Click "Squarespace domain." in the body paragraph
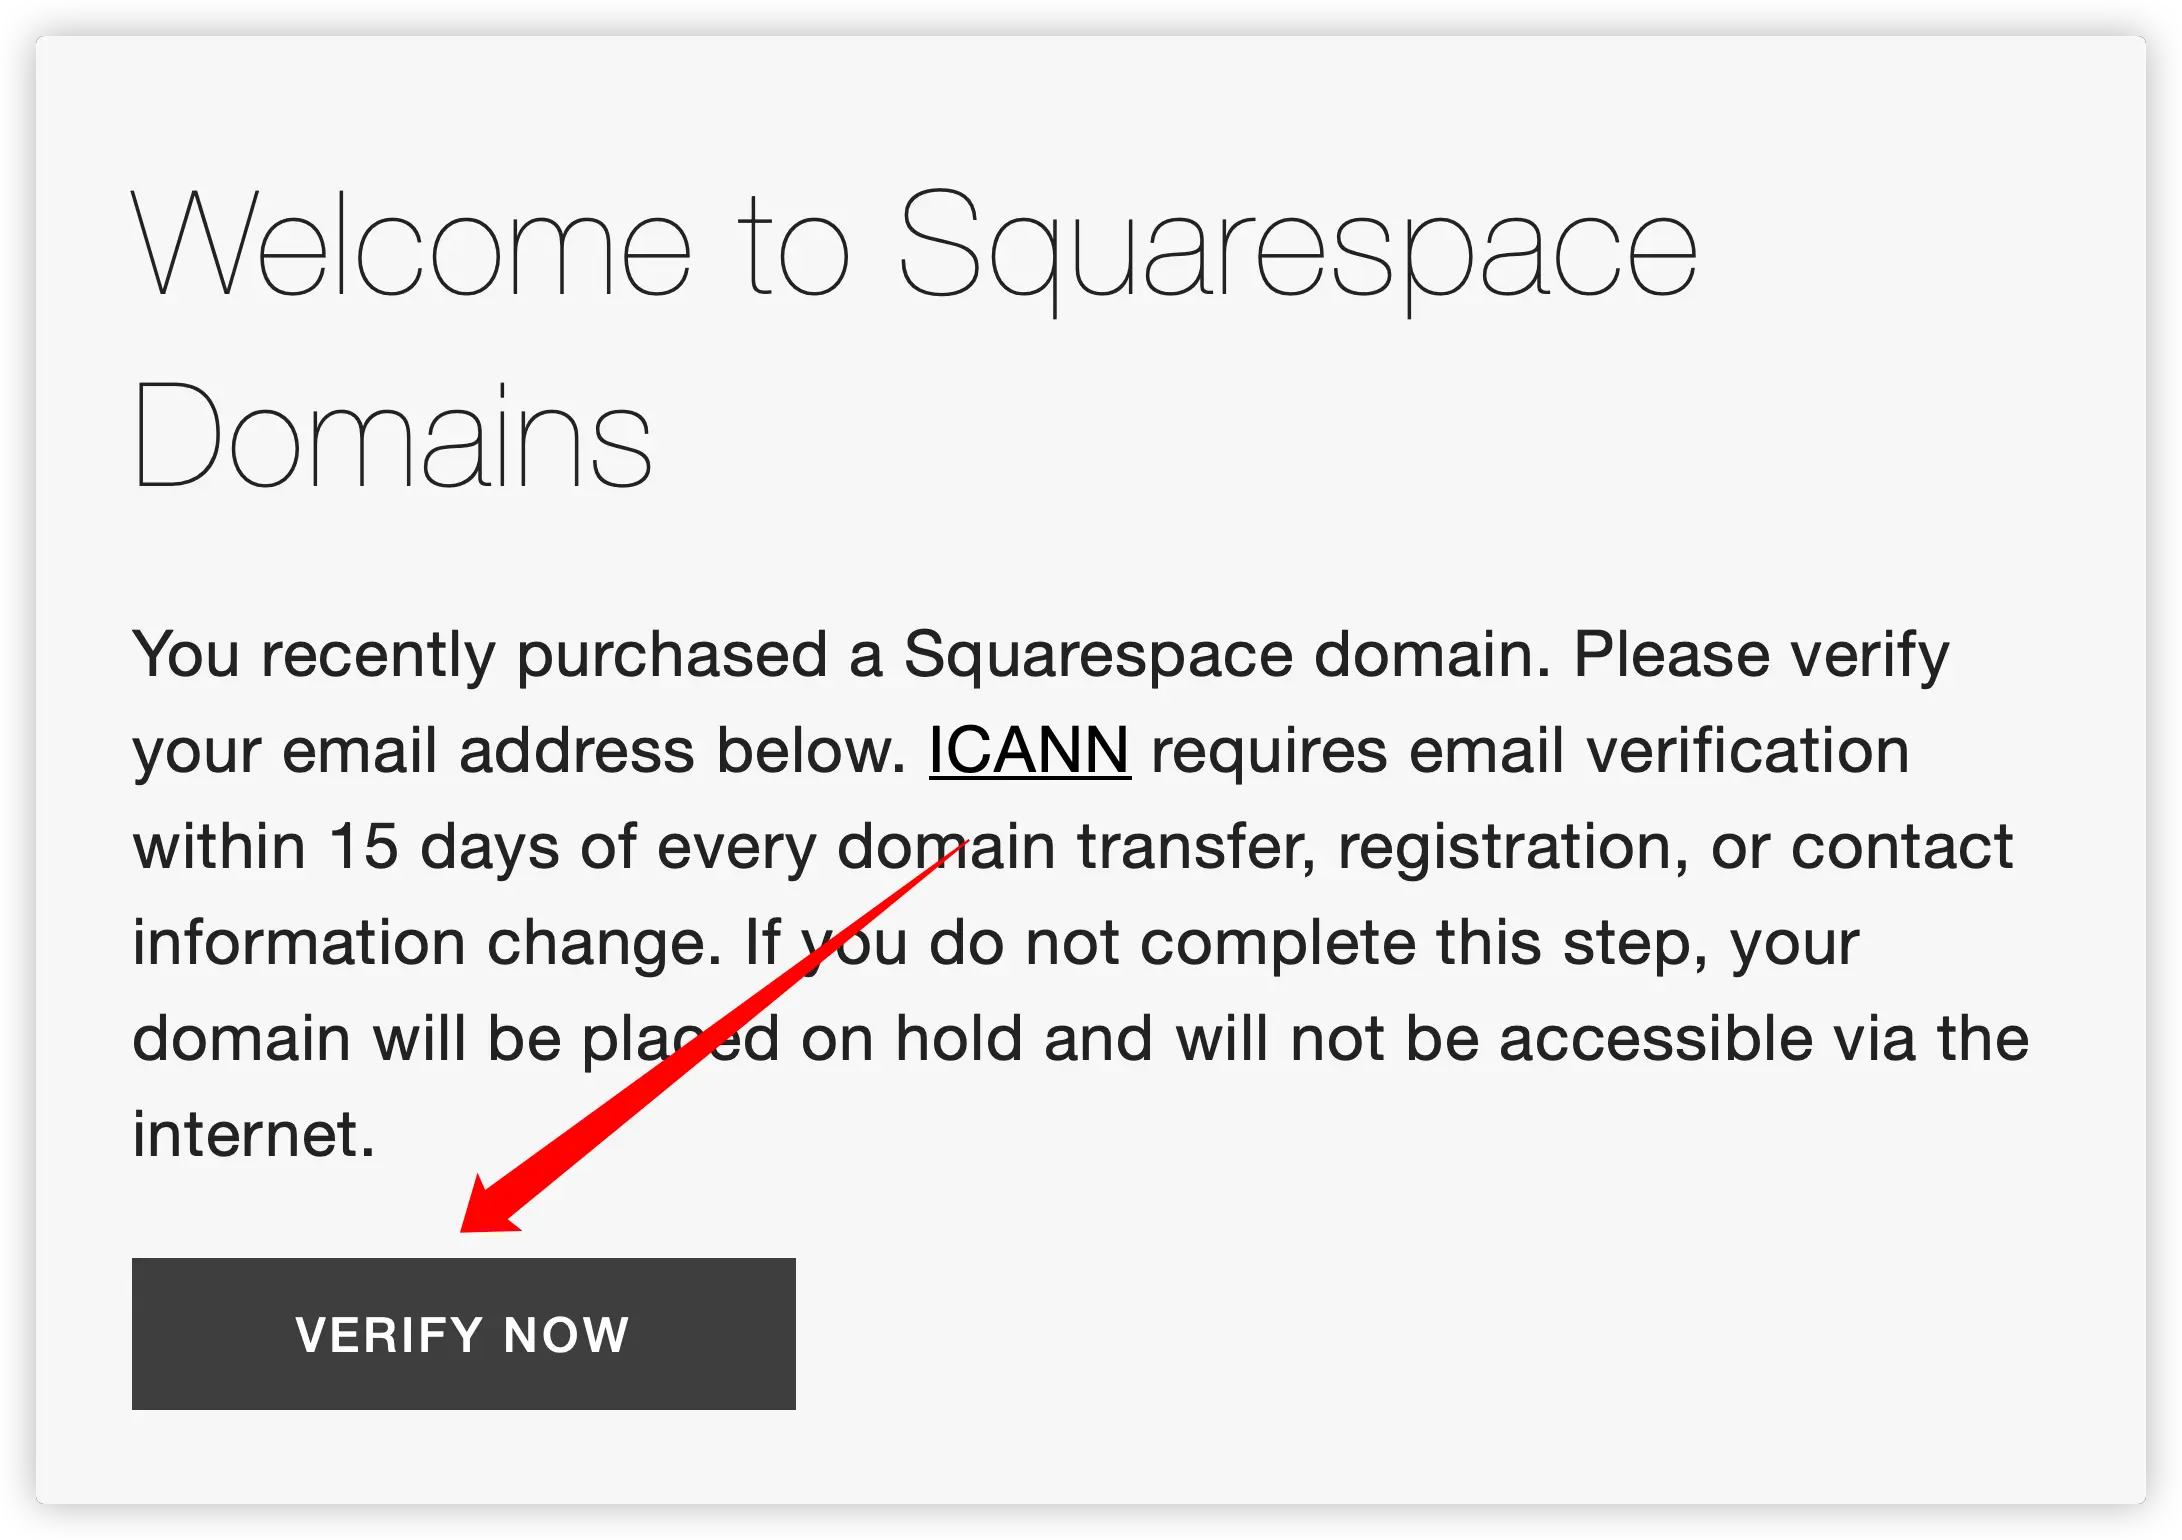The image size is (2182, 1540). (x=1227, y=656)
